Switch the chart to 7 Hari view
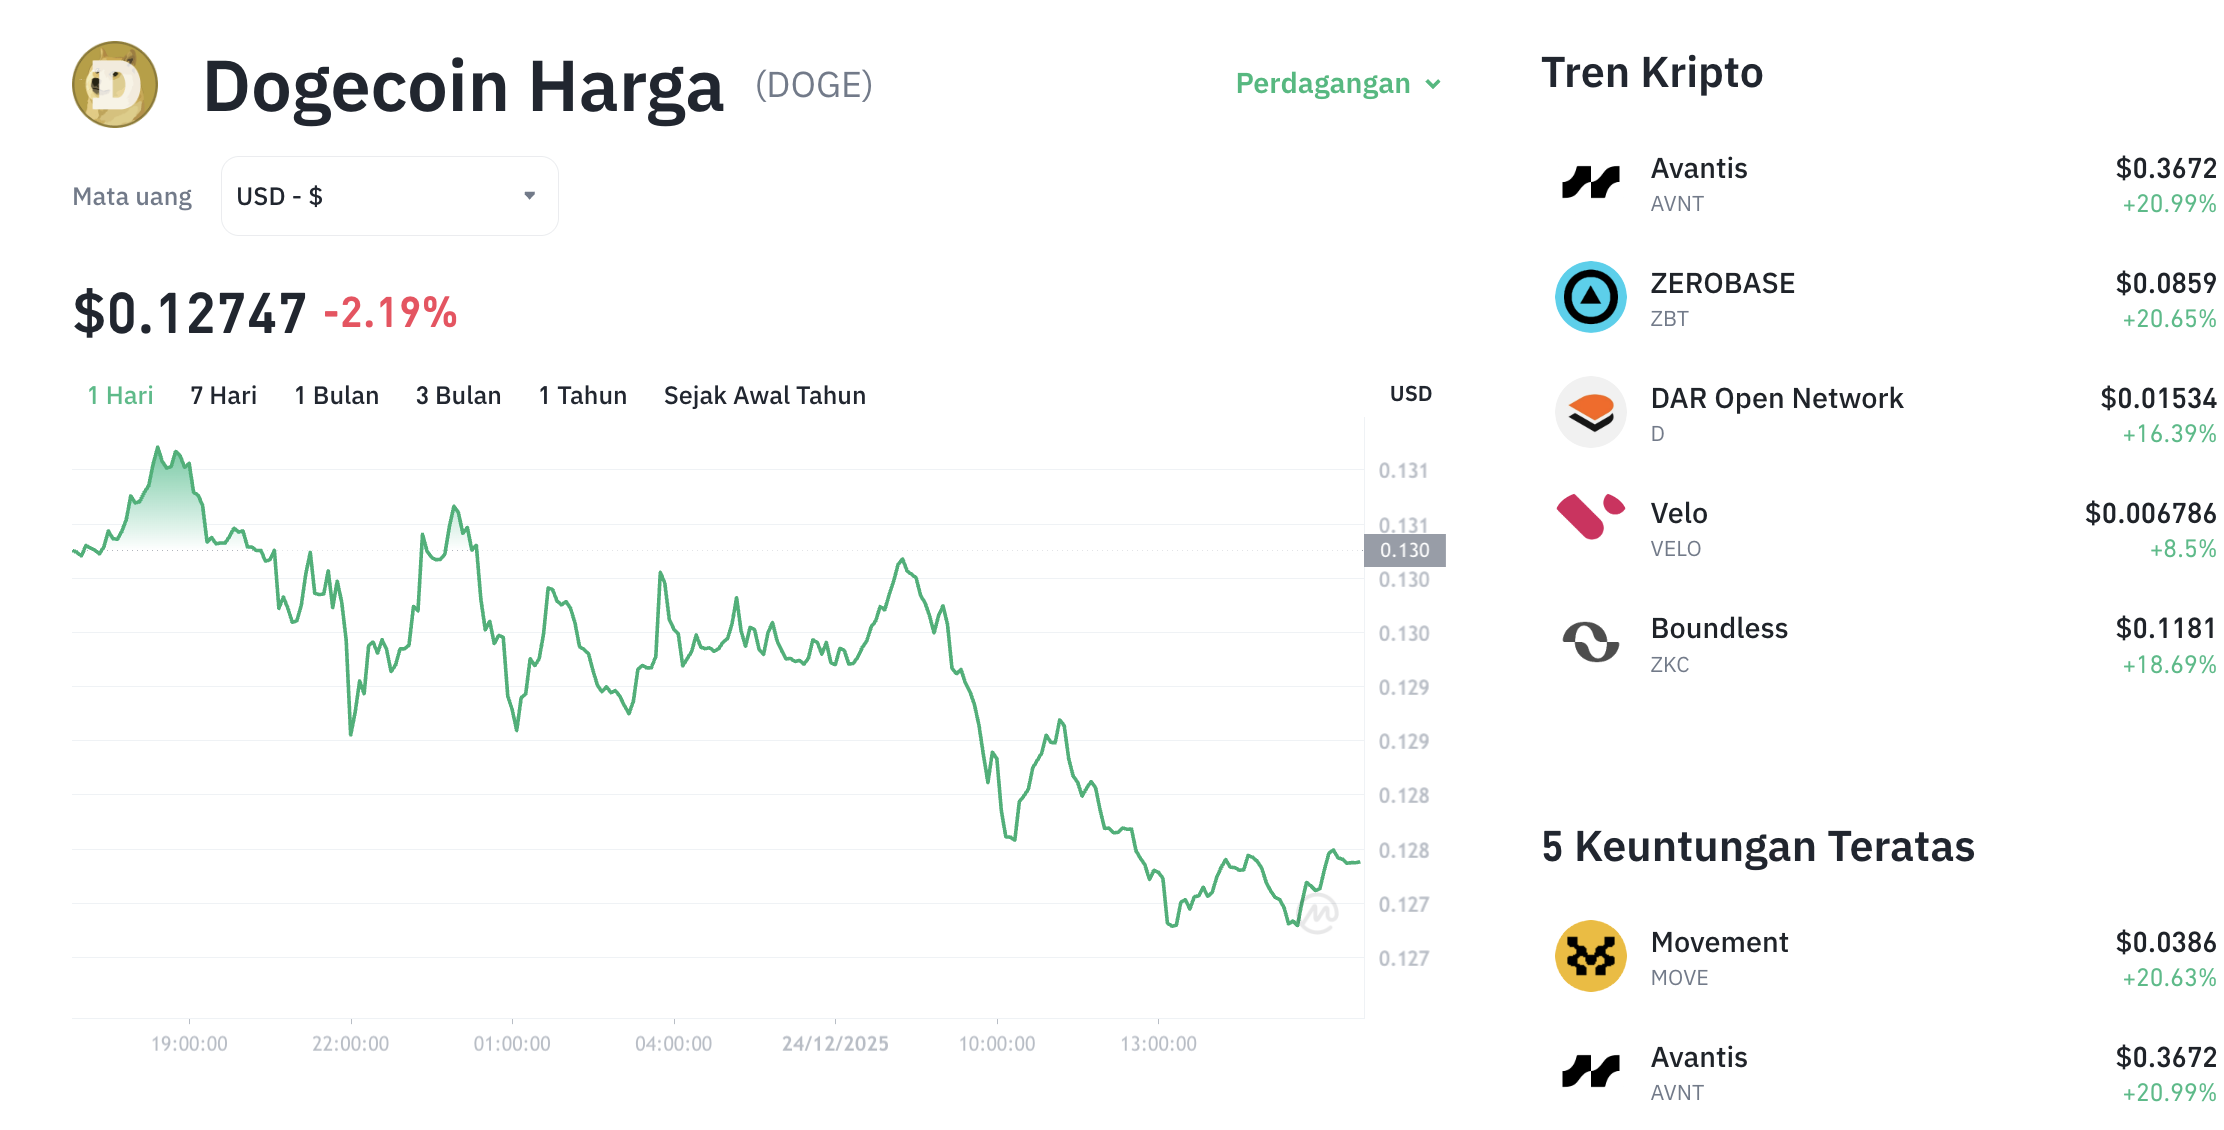This screenshot has height=1130, width=2224. (222, 395)
